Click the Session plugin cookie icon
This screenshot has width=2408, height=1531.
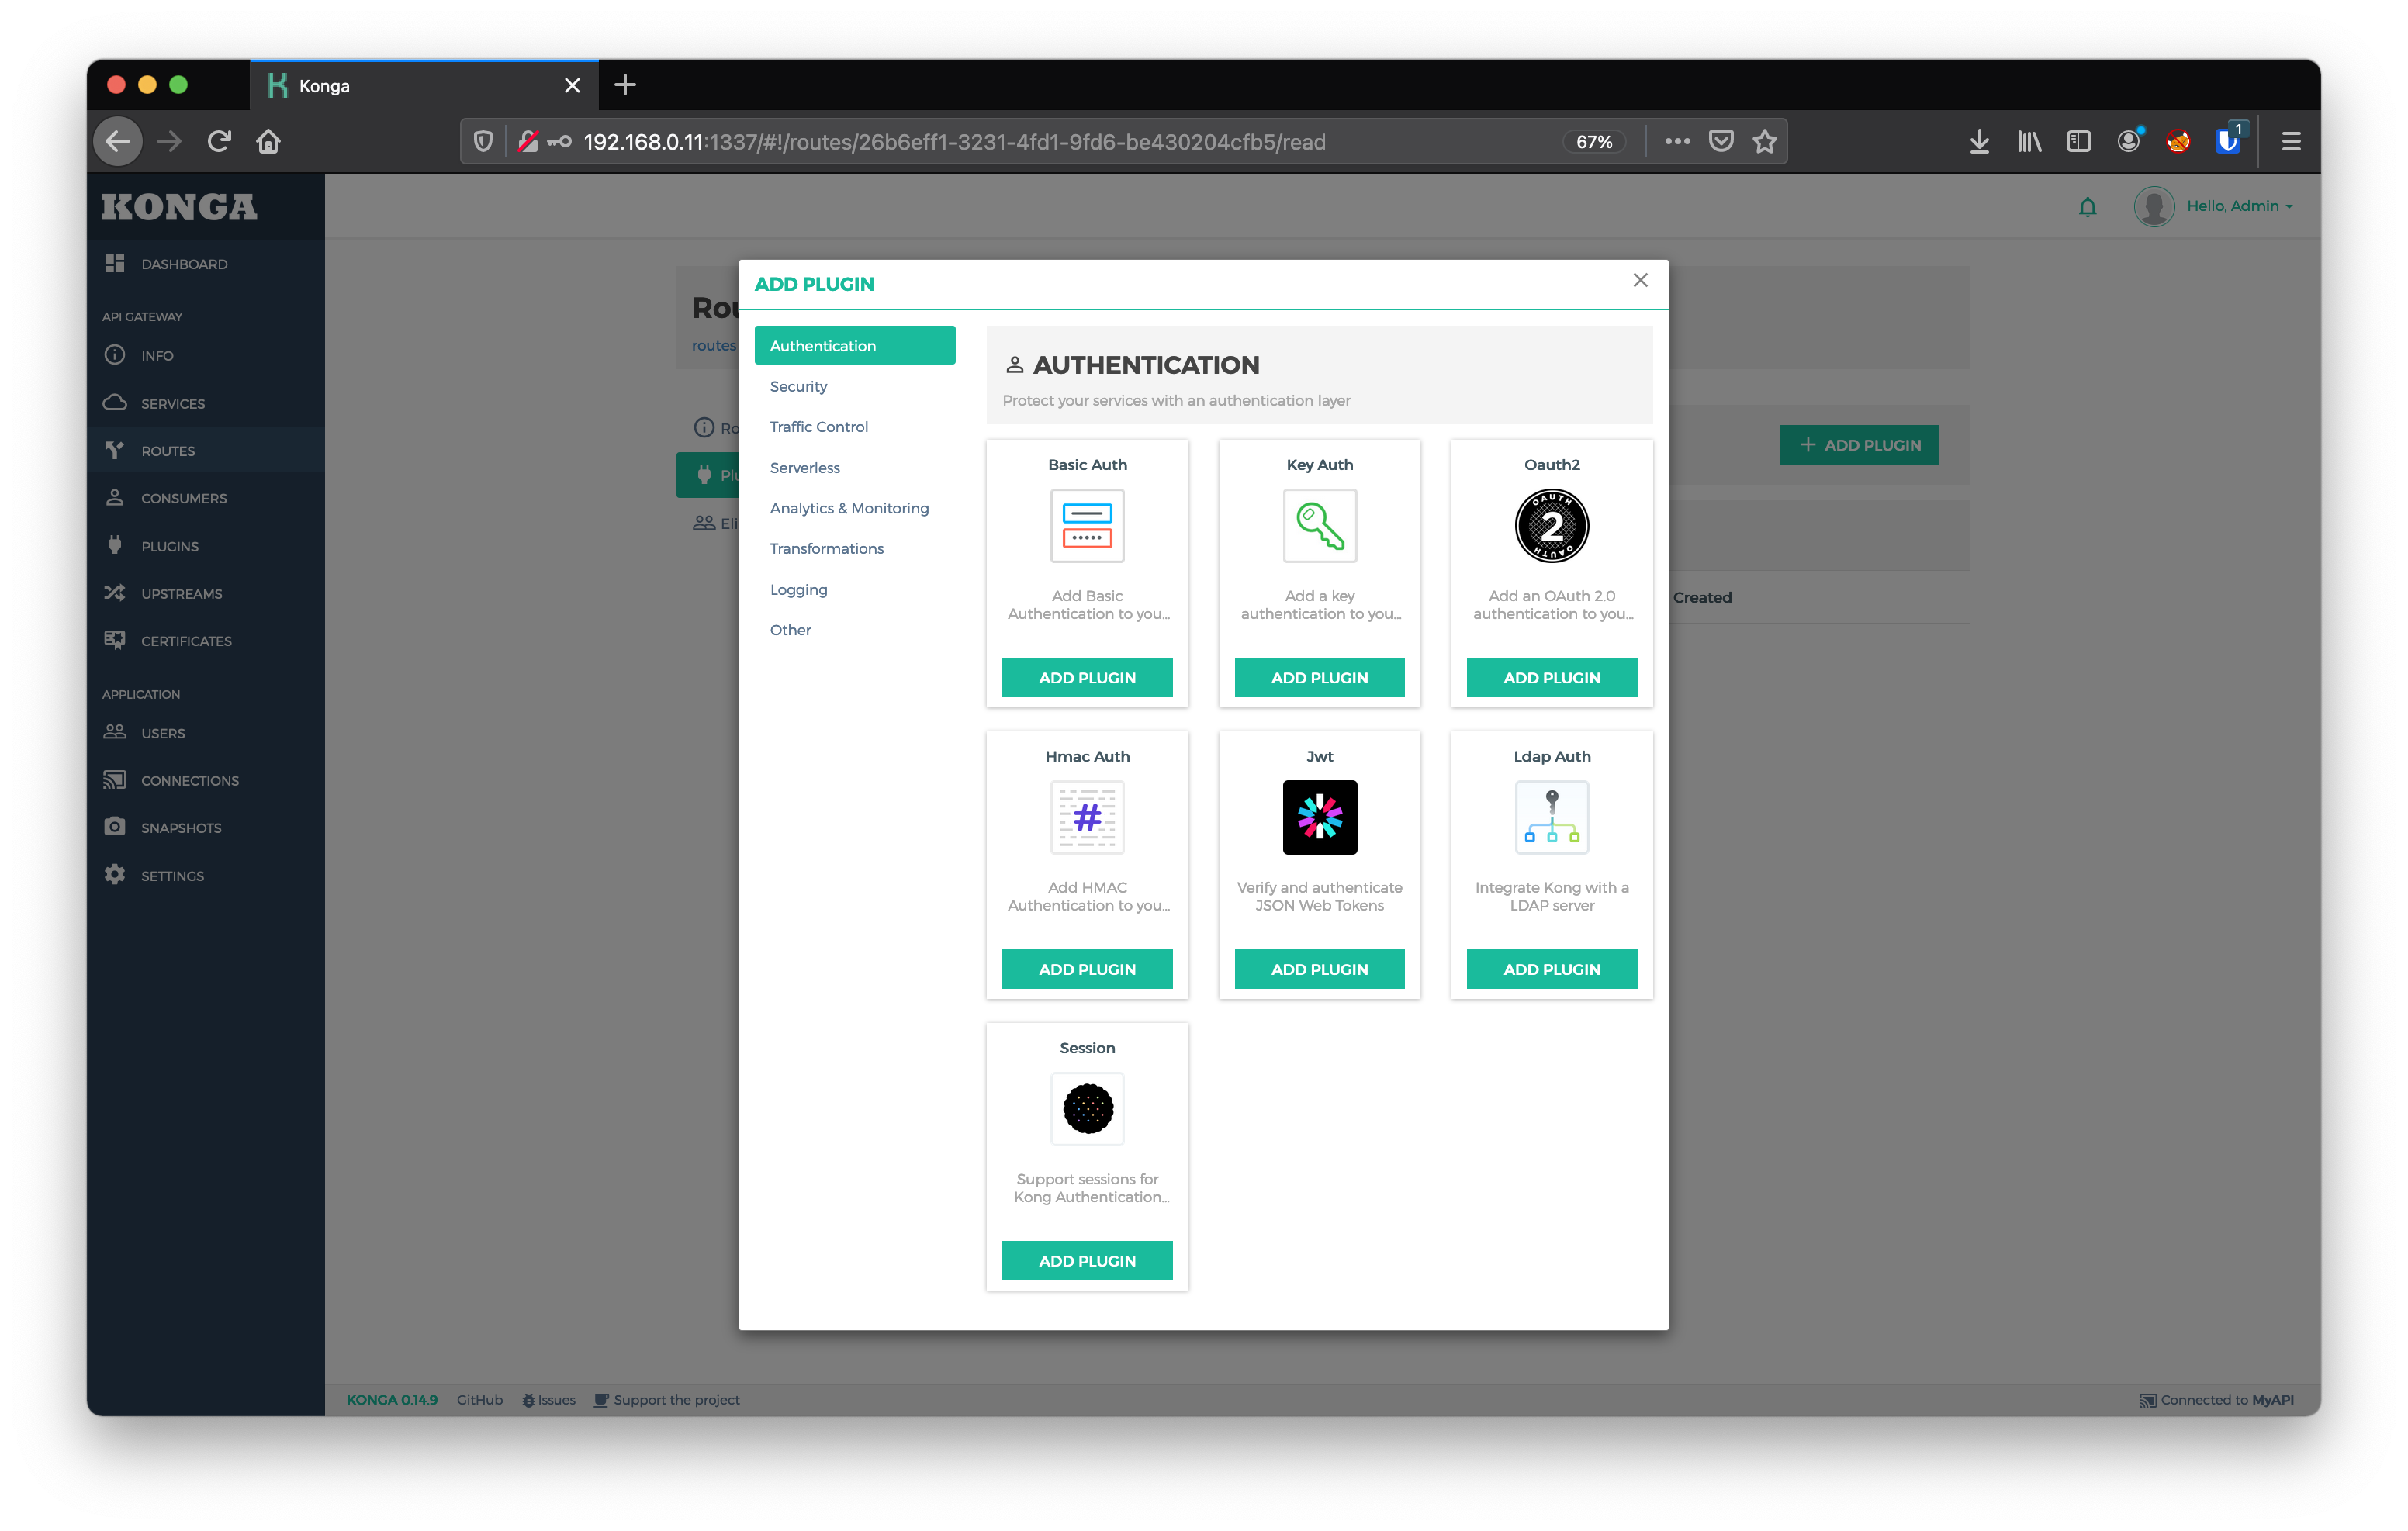pyautogui.click(x=1087, y=1108)
